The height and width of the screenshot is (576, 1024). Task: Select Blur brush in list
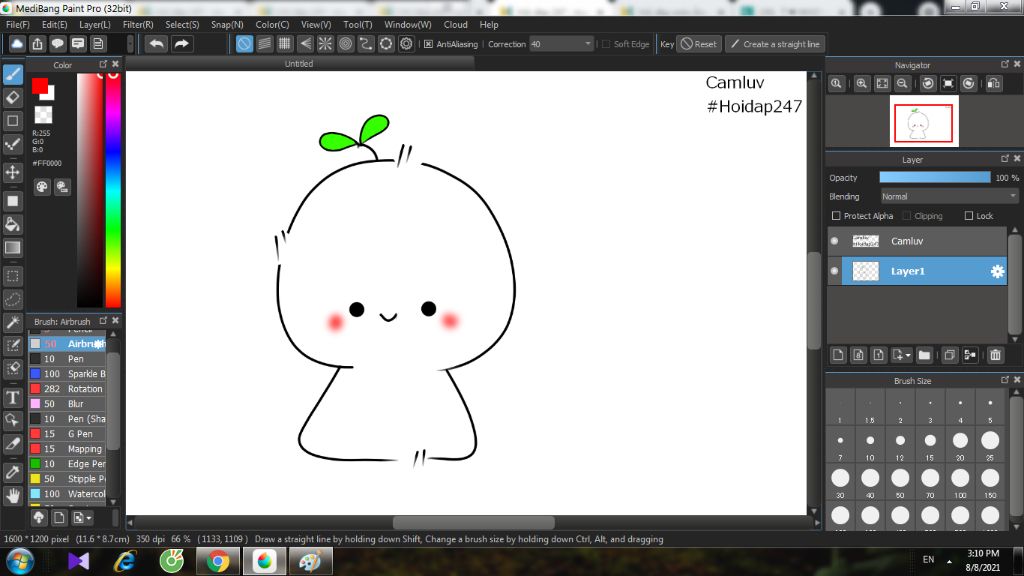pyautogui.click(x=67, y=404)
